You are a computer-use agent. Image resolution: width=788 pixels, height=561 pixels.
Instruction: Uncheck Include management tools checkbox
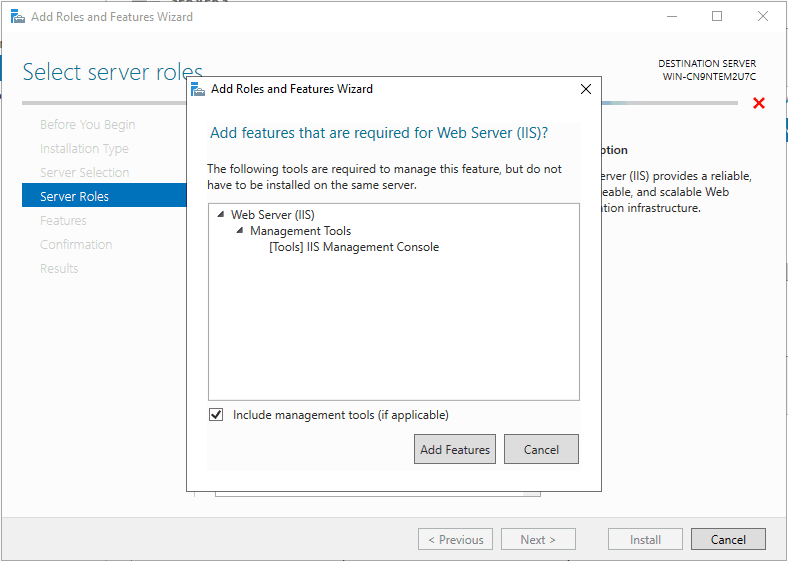coord(216,415)
